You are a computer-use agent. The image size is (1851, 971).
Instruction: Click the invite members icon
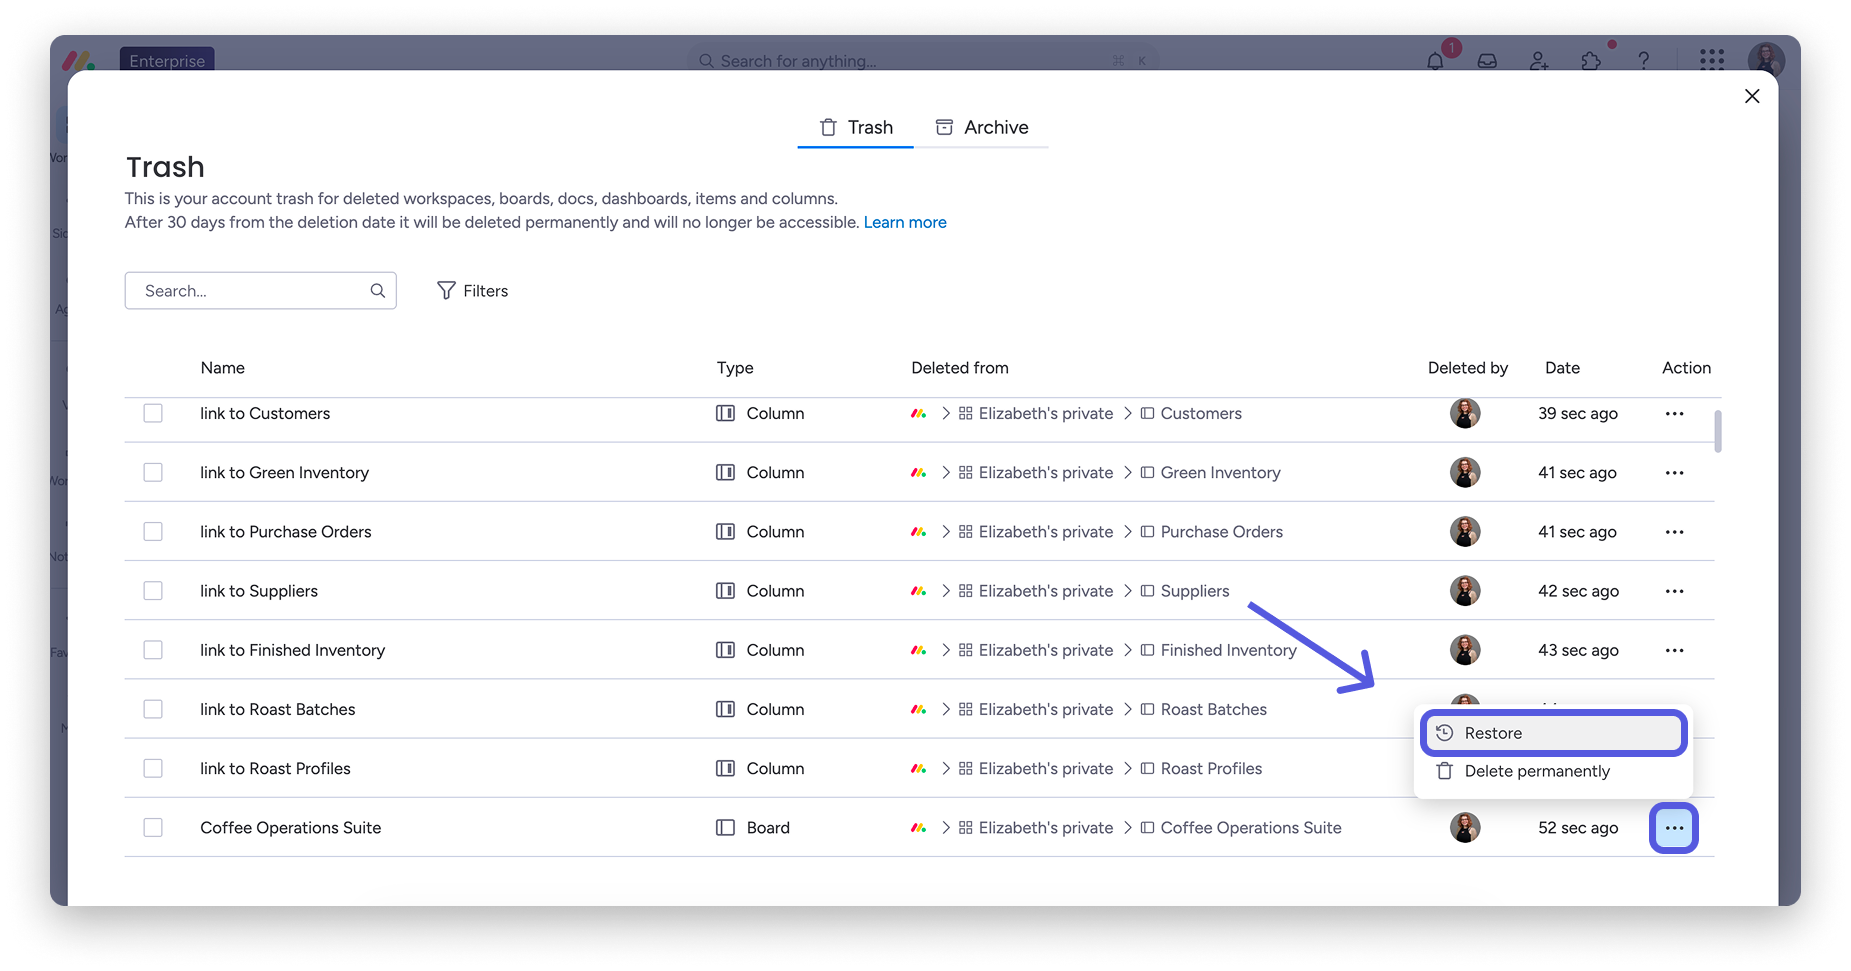point(1539,61)
